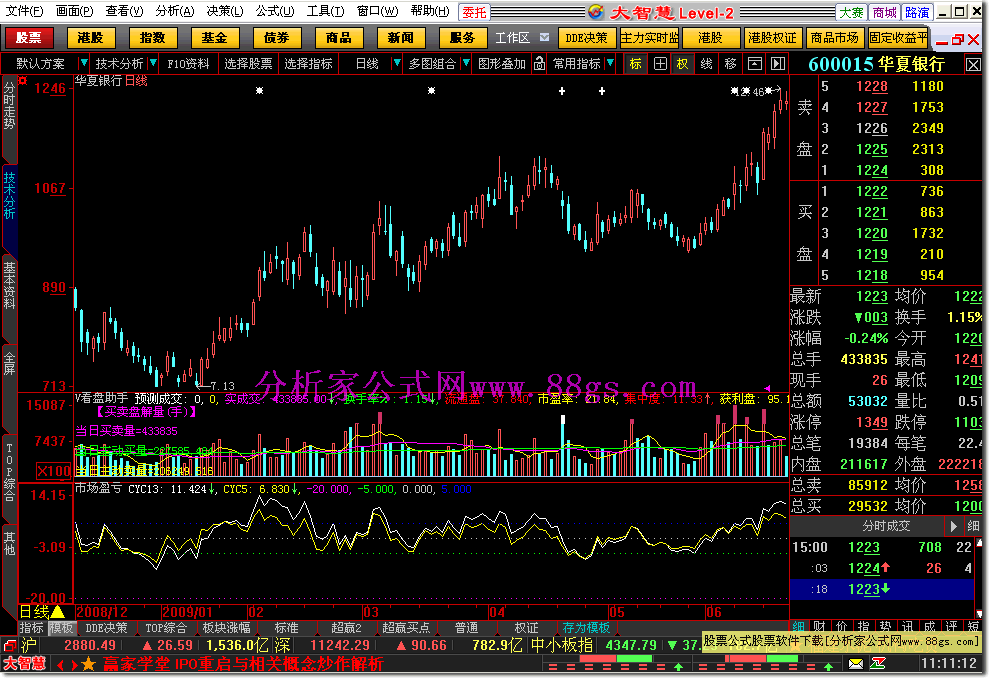Toggle the 标 marker button in toolbar
The height and width of the screenshot is (680, 992).
[x=637, y=64]
